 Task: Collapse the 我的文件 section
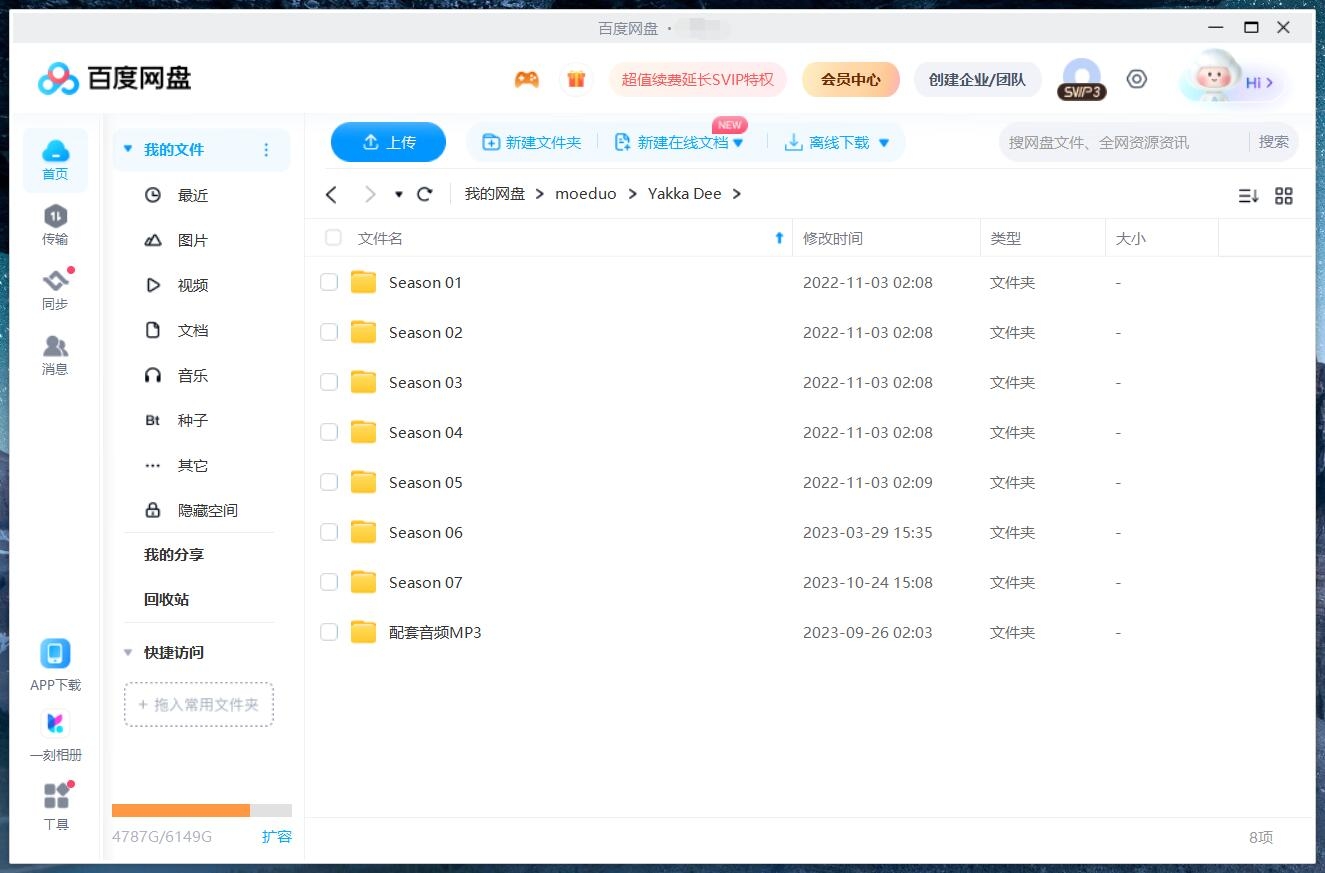[128, 148]
